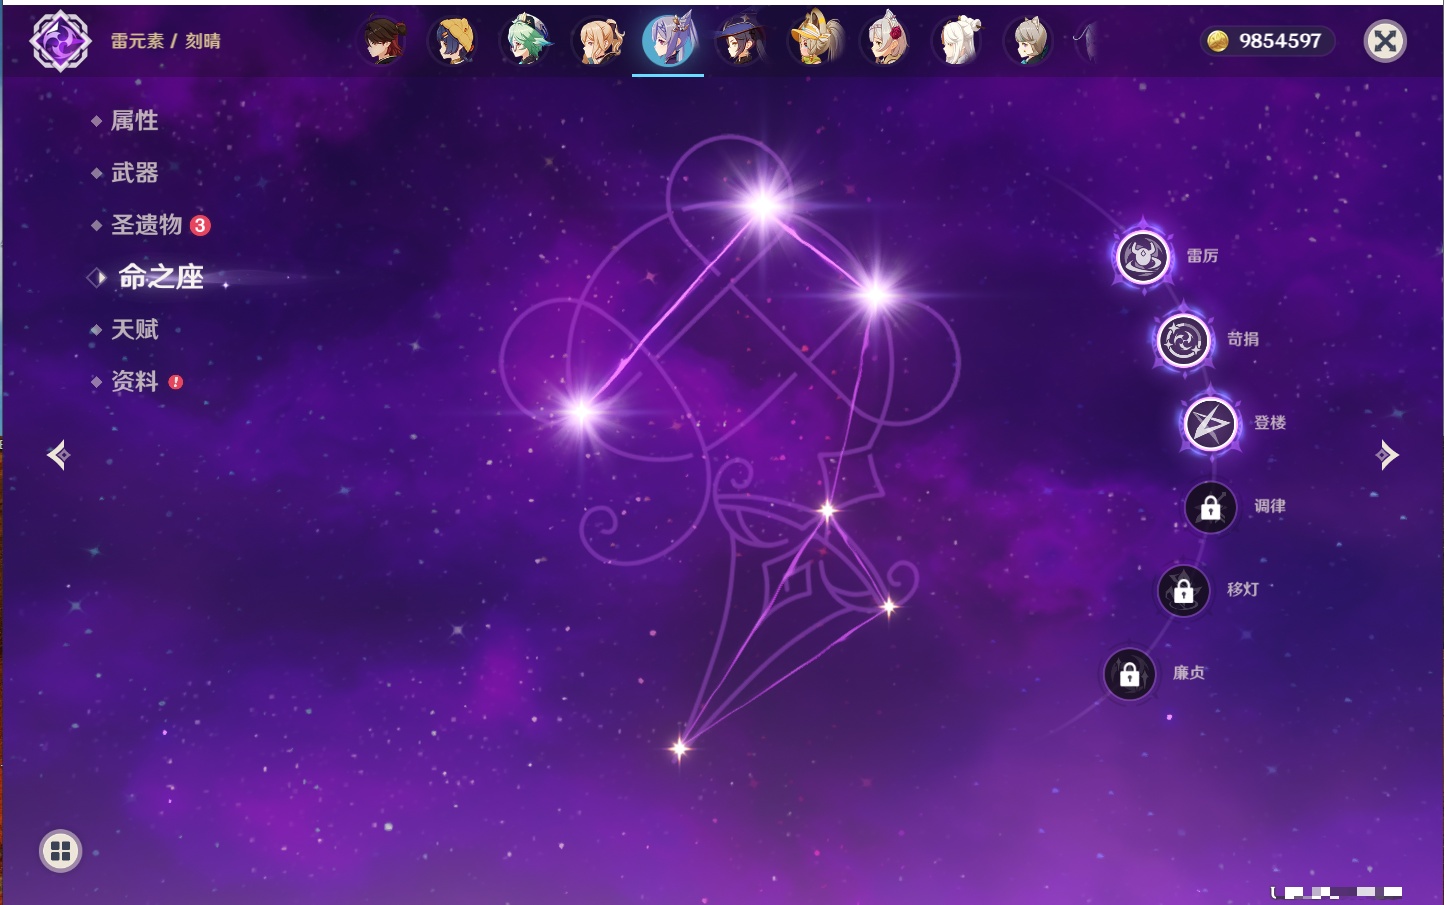Switch to the green-haired Sucrose avatar

pyautogui.click(x=526, y=41)
